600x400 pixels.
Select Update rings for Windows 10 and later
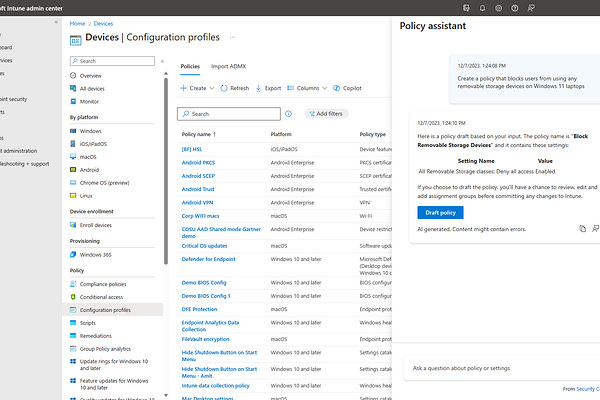tap(112, 365)
